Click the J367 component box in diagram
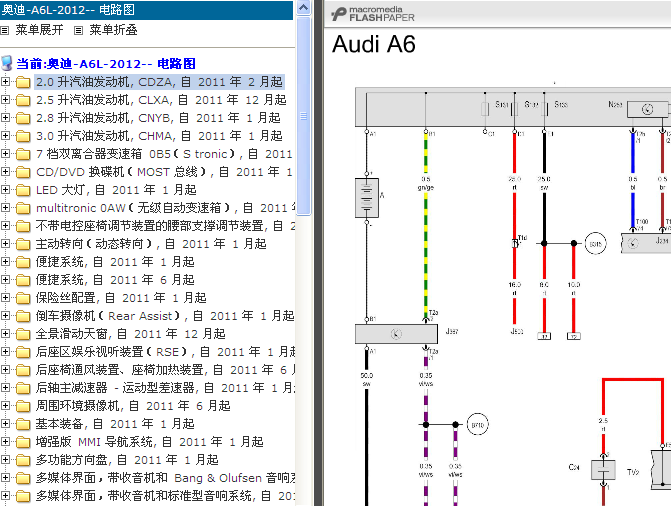 click(396, 333)
